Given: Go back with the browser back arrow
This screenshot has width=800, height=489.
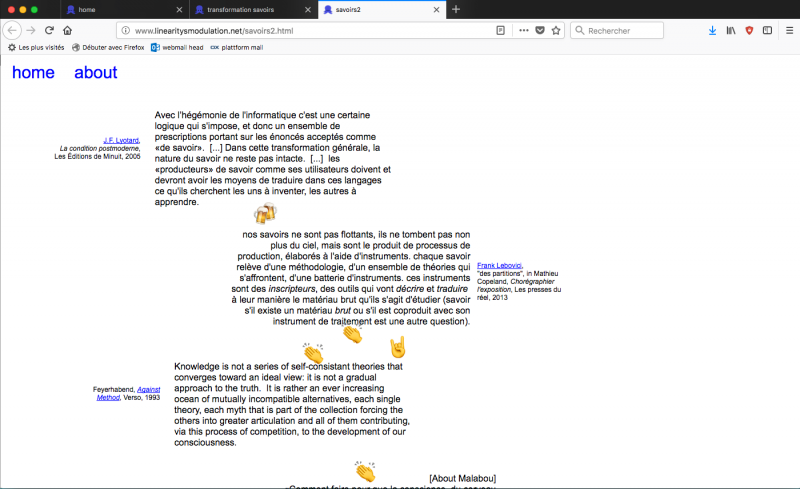Looking at the screenshot, I should point(12,31).
